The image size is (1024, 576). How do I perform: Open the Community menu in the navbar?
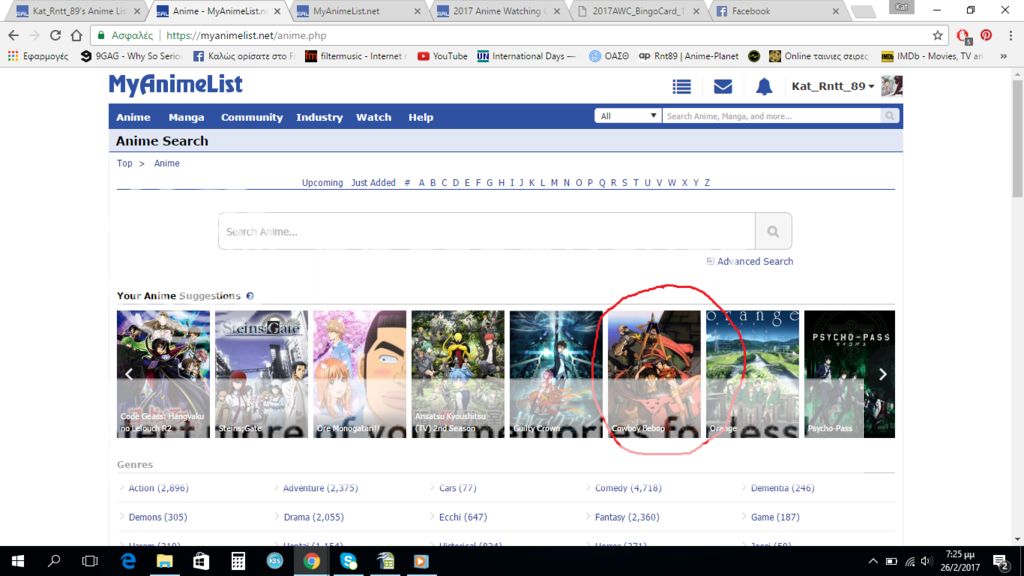tap(252, 117)
